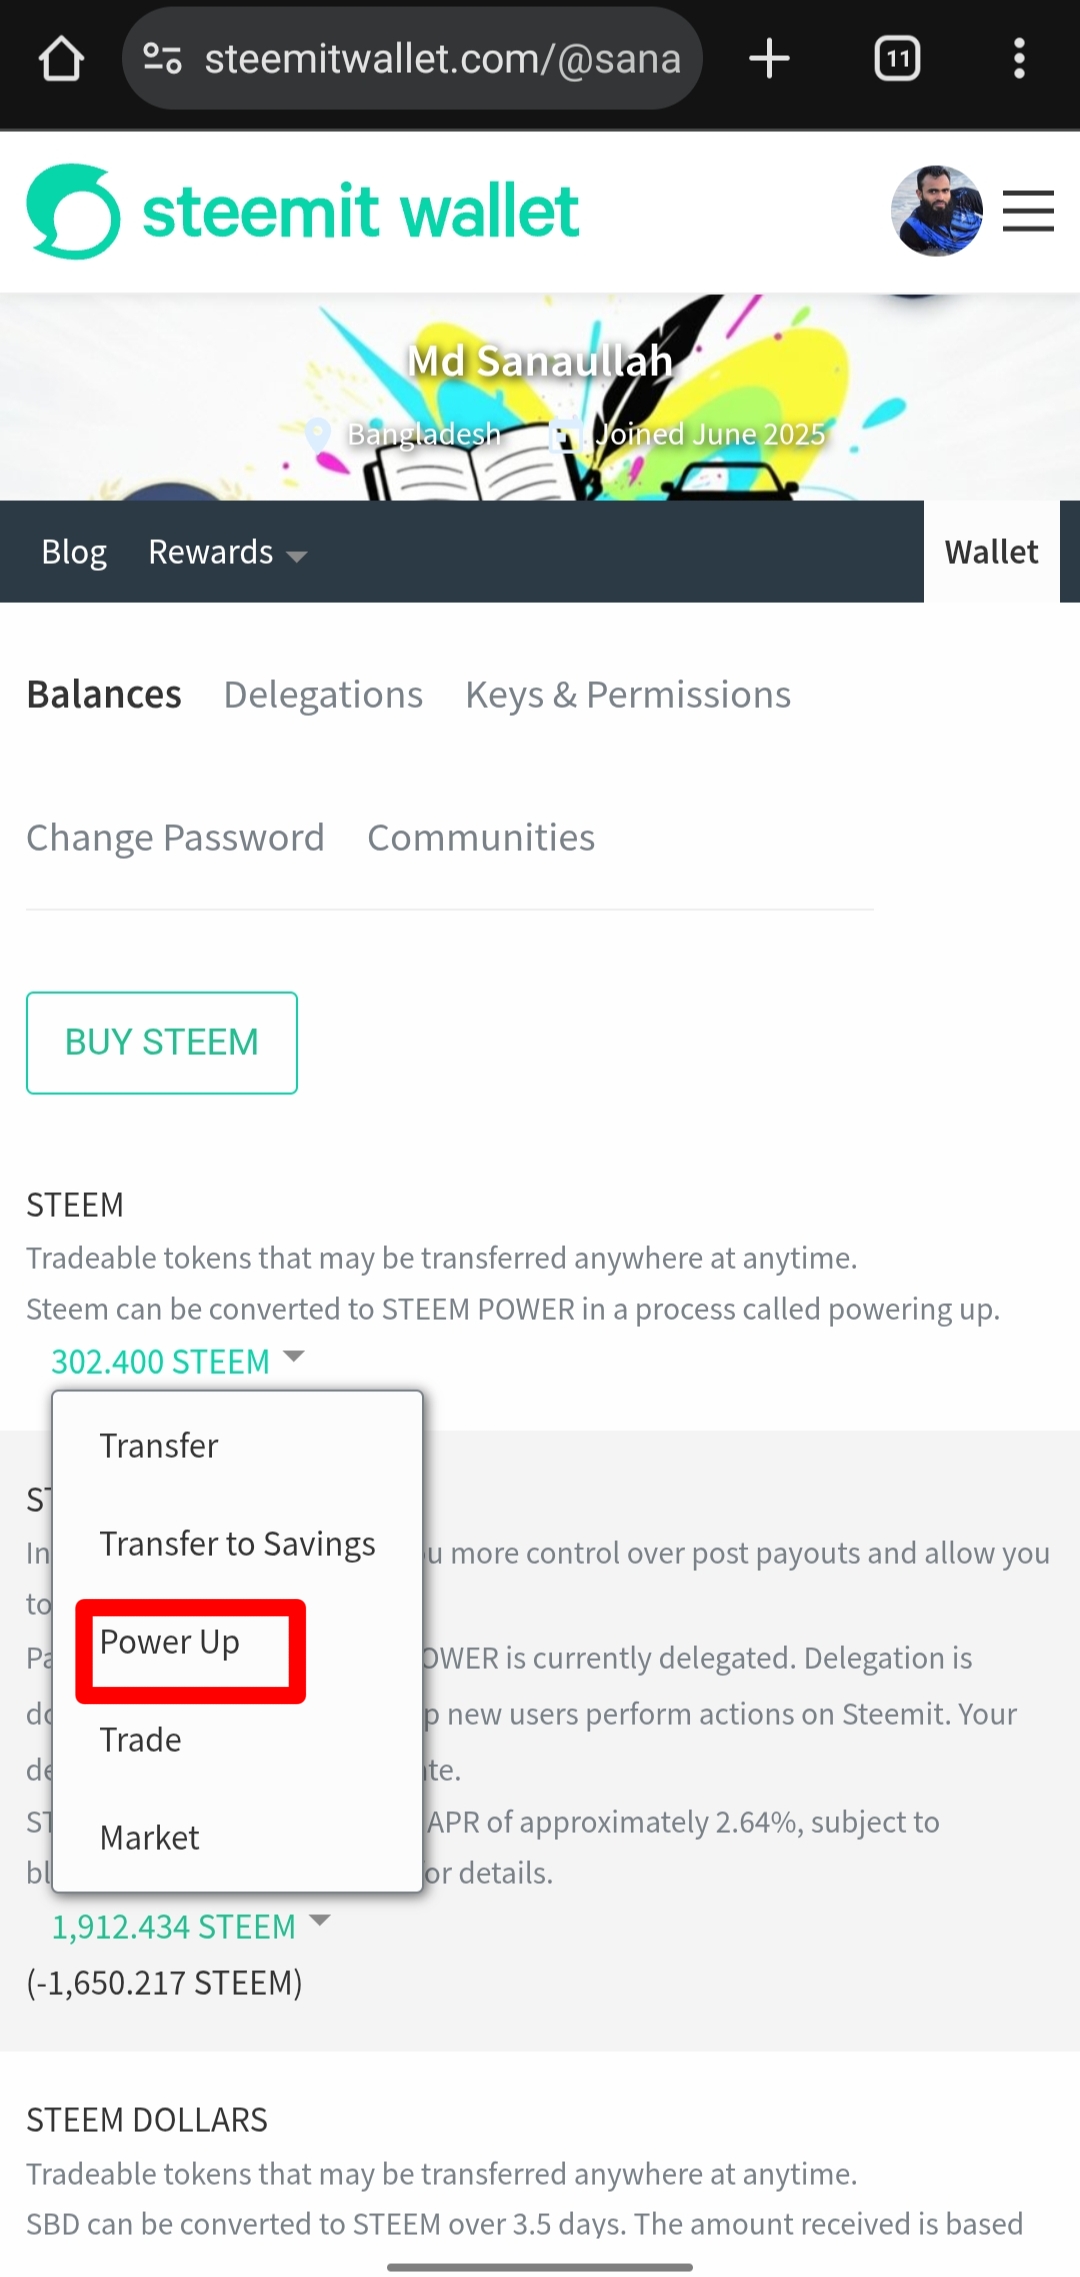Select Power Up from the menu
The width and height of the screenshot is (1080, 2277).
170,1642
